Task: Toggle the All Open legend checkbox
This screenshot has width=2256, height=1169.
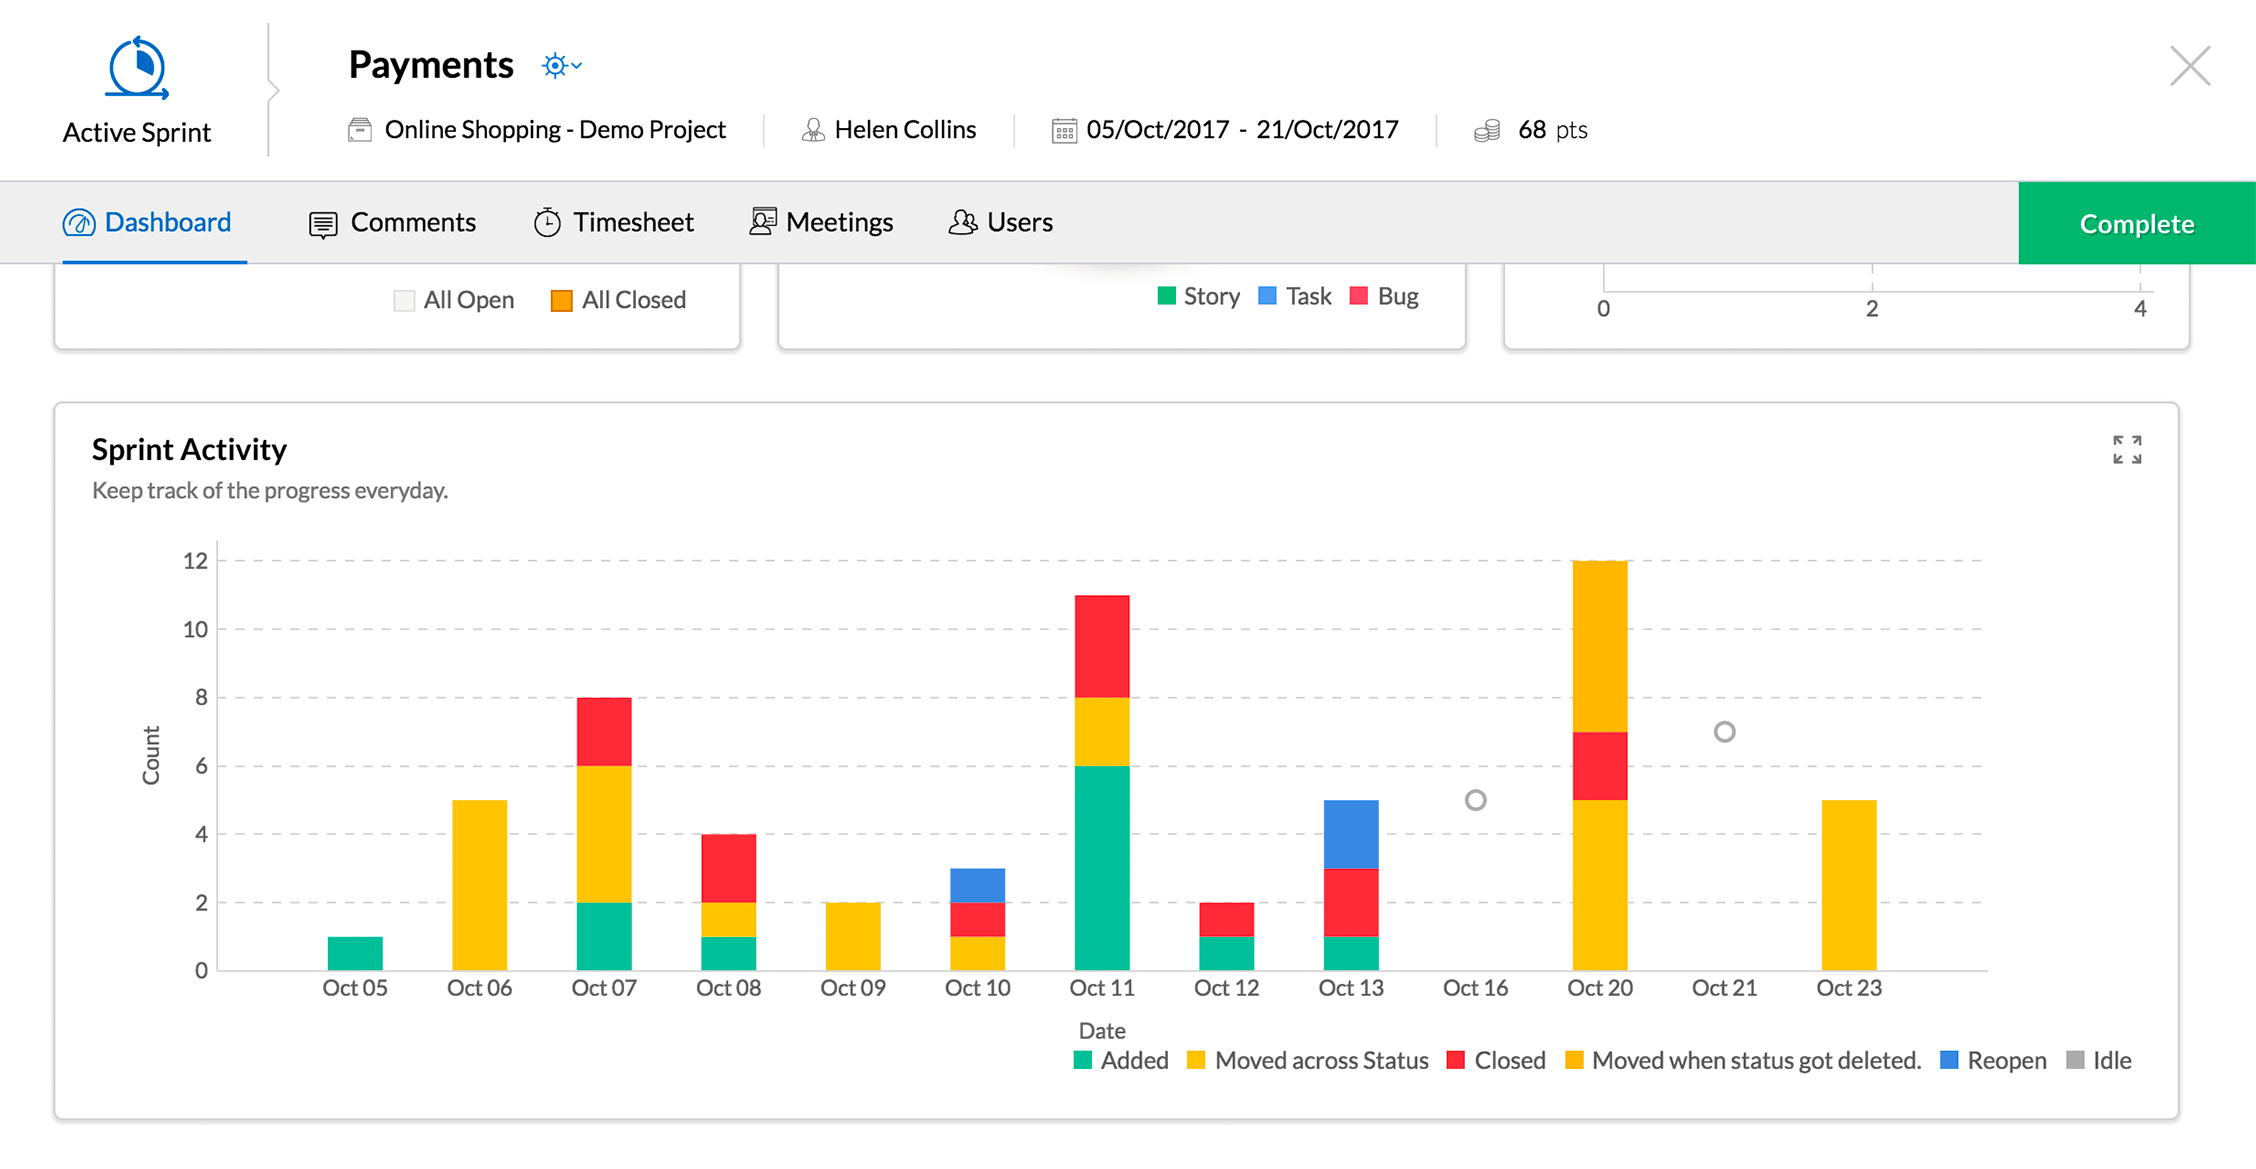Action: coord(404,300)
